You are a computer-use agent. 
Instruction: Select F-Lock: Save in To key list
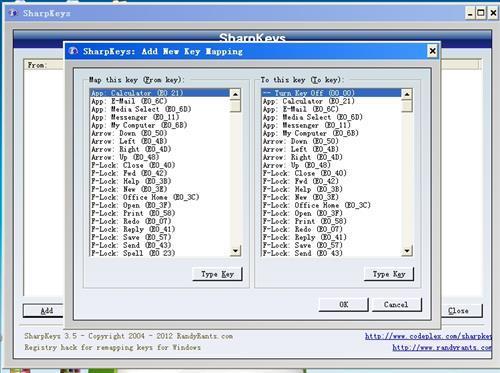332,245
